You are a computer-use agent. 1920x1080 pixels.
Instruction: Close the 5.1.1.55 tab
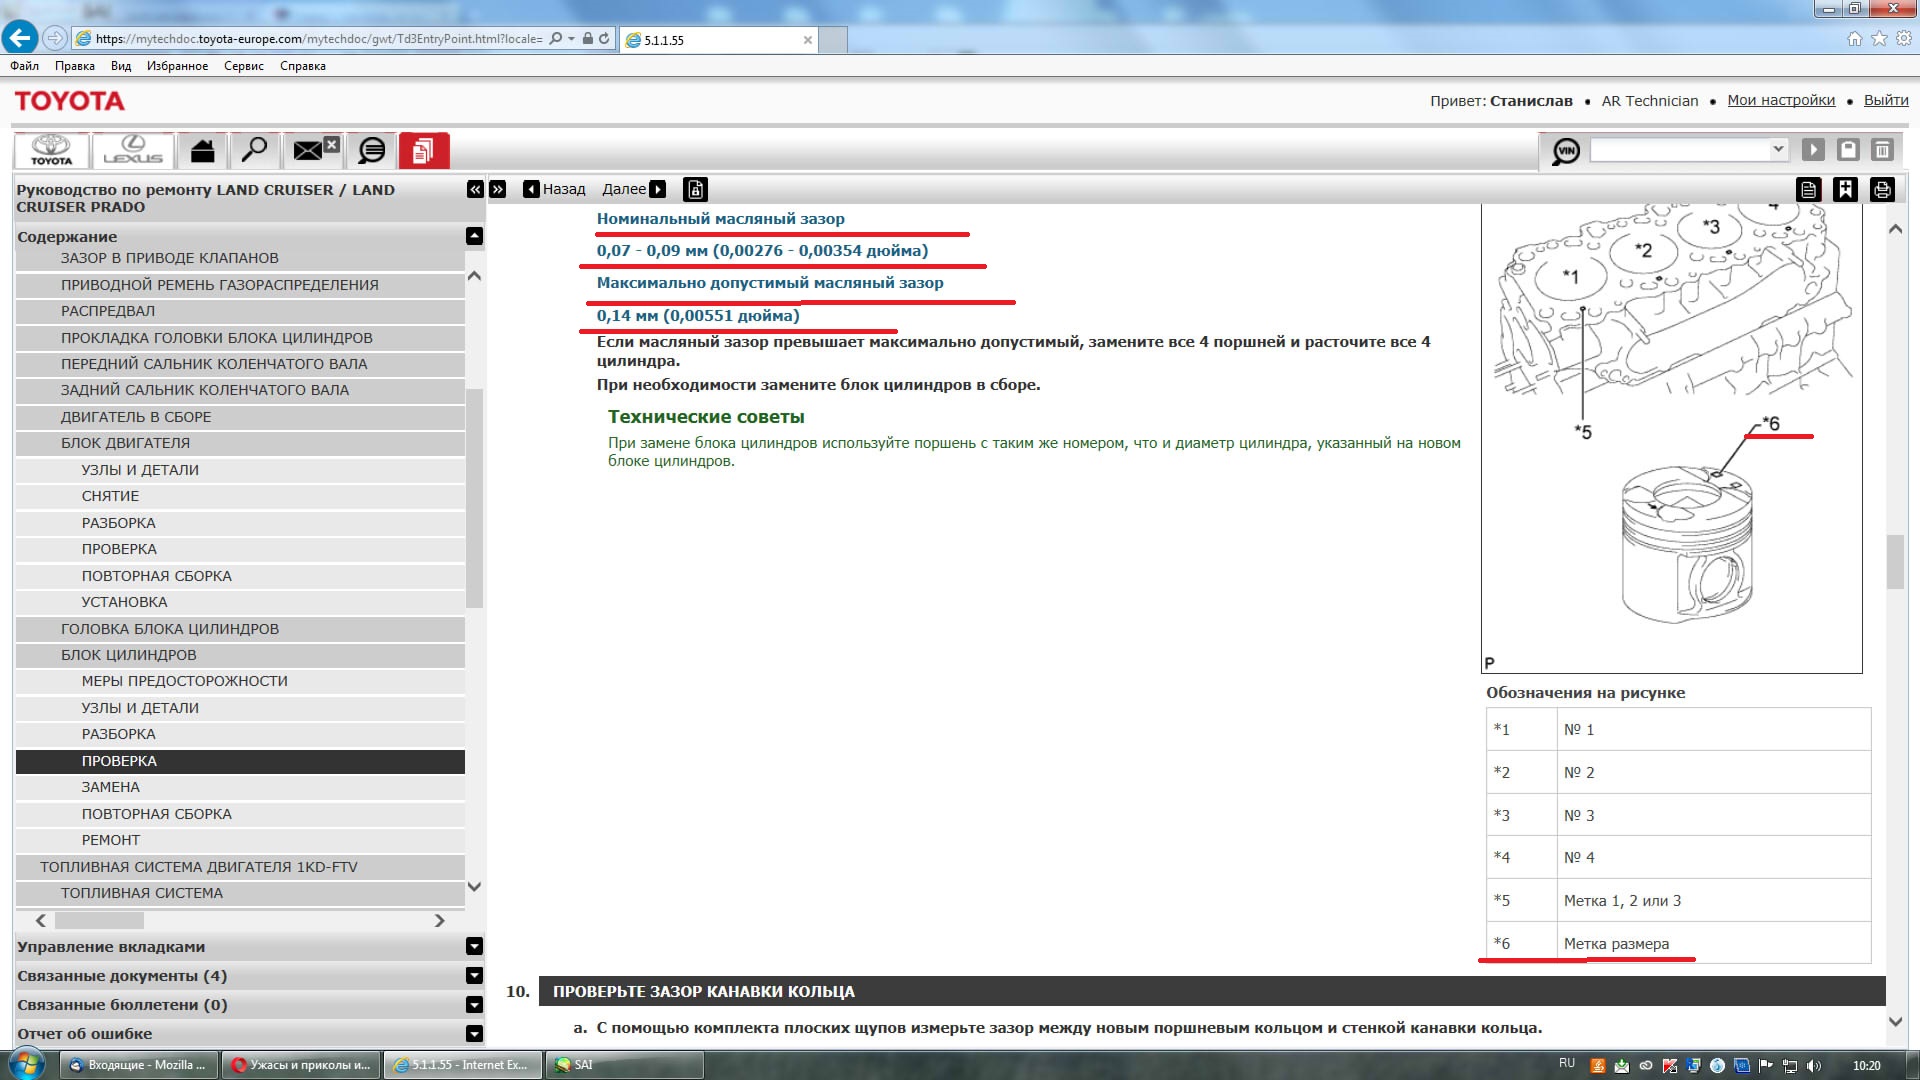808,40
